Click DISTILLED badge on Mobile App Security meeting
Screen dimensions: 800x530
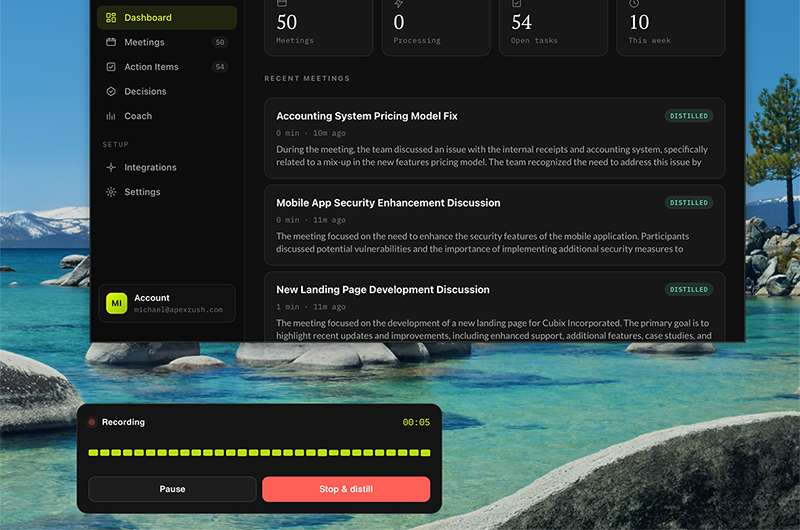click(x=689, y=203)
